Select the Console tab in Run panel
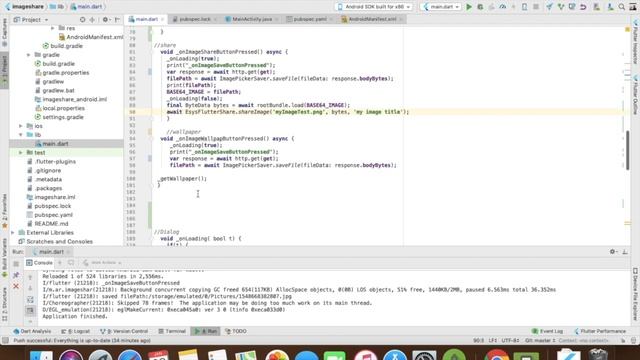This screenshot has width=640, height=360. (39, 263)
